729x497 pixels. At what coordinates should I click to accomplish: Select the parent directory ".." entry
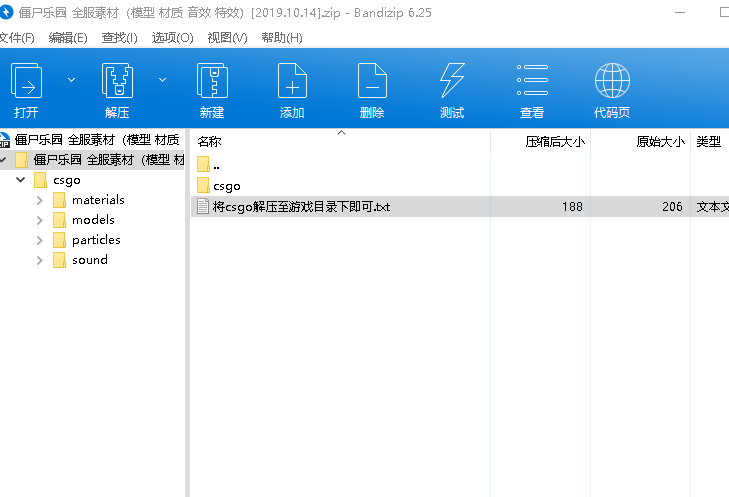(216, 165)
